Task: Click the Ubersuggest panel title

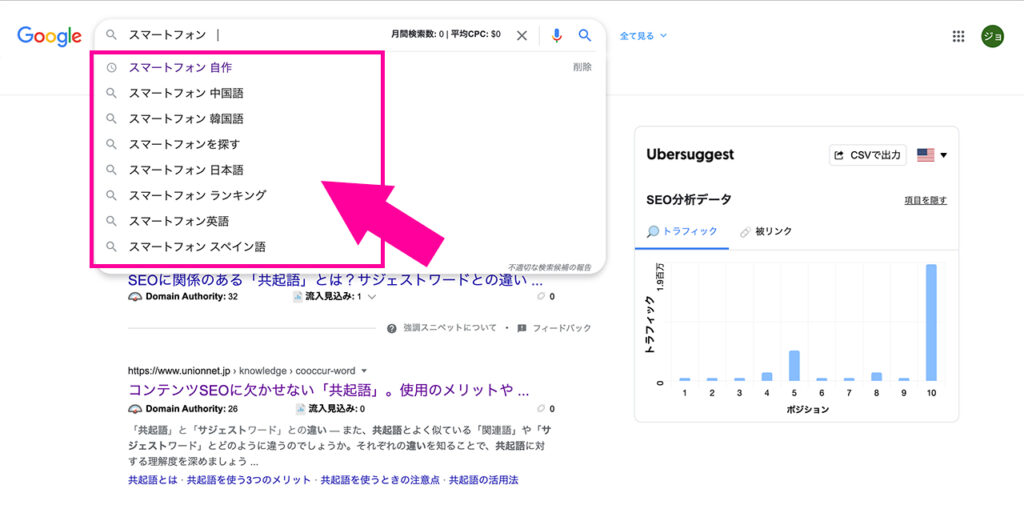Action: (690, 155)
